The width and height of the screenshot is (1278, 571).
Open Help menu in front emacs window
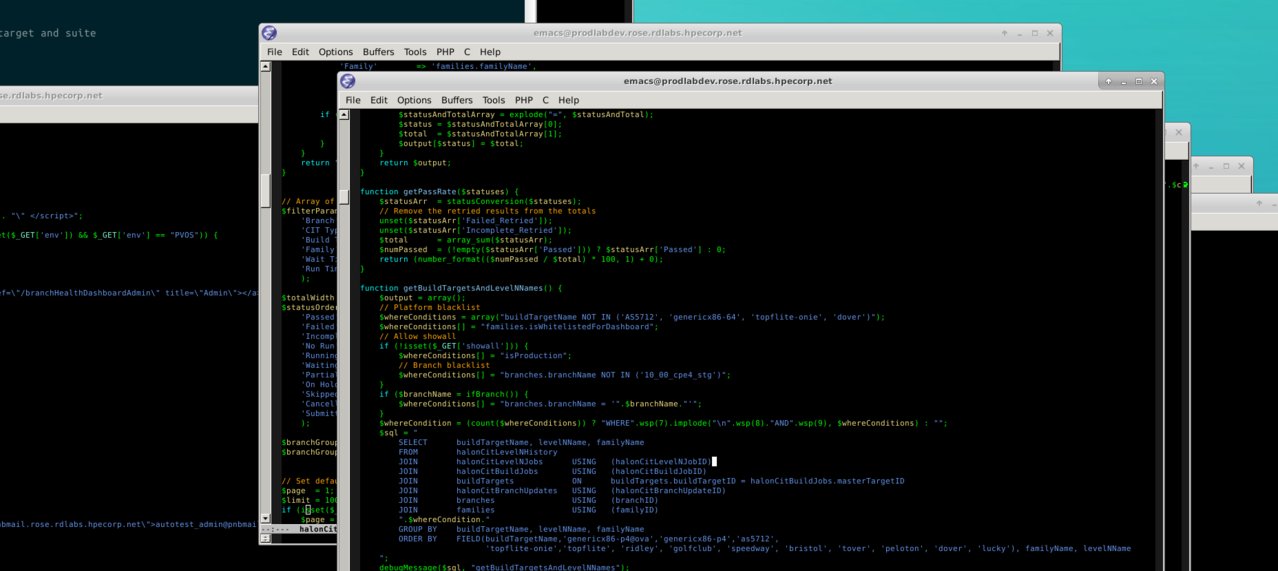pyautogui.click(x=568, y=100)
